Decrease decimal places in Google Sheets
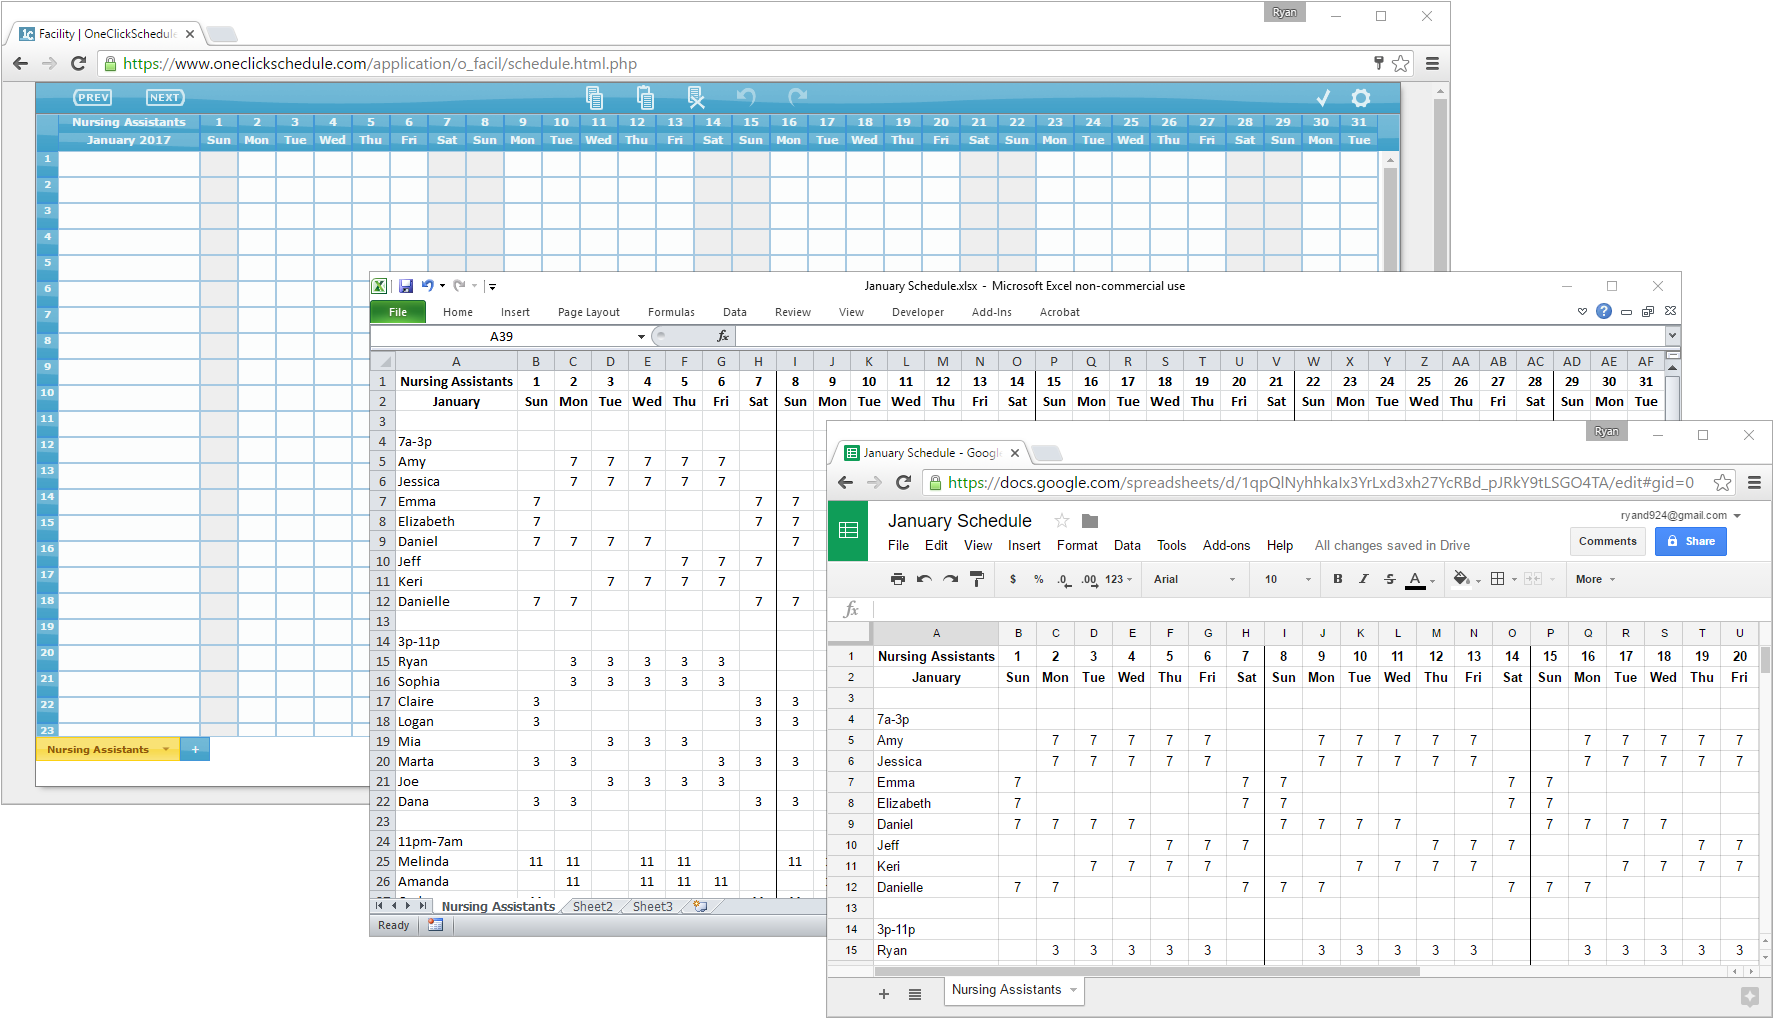 pos(1063,579)
